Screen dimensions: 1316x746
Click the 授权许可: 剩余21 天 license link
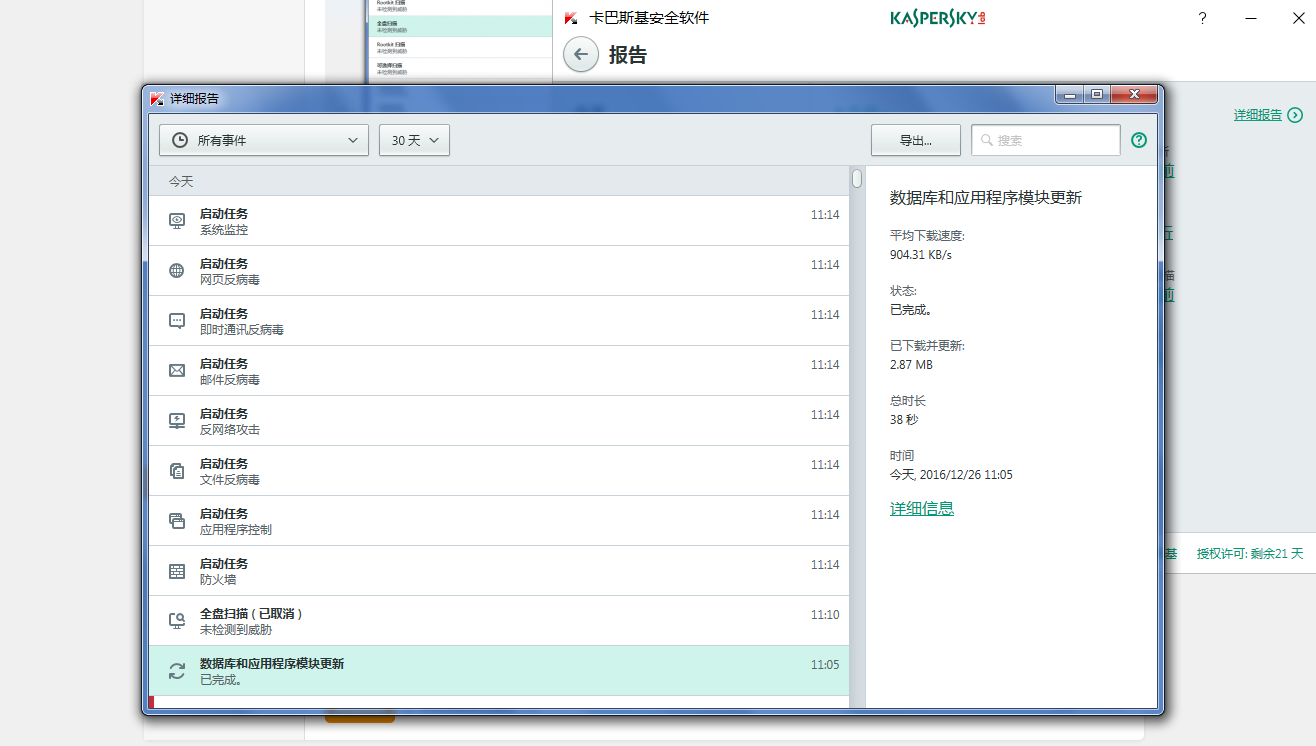[x=1250, y=553]
